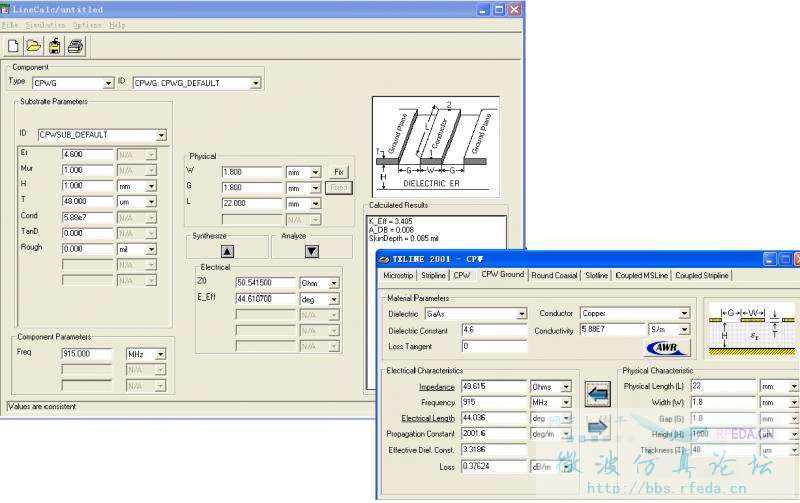Open the component Type dropdown showing CPWG

(108, 83)
